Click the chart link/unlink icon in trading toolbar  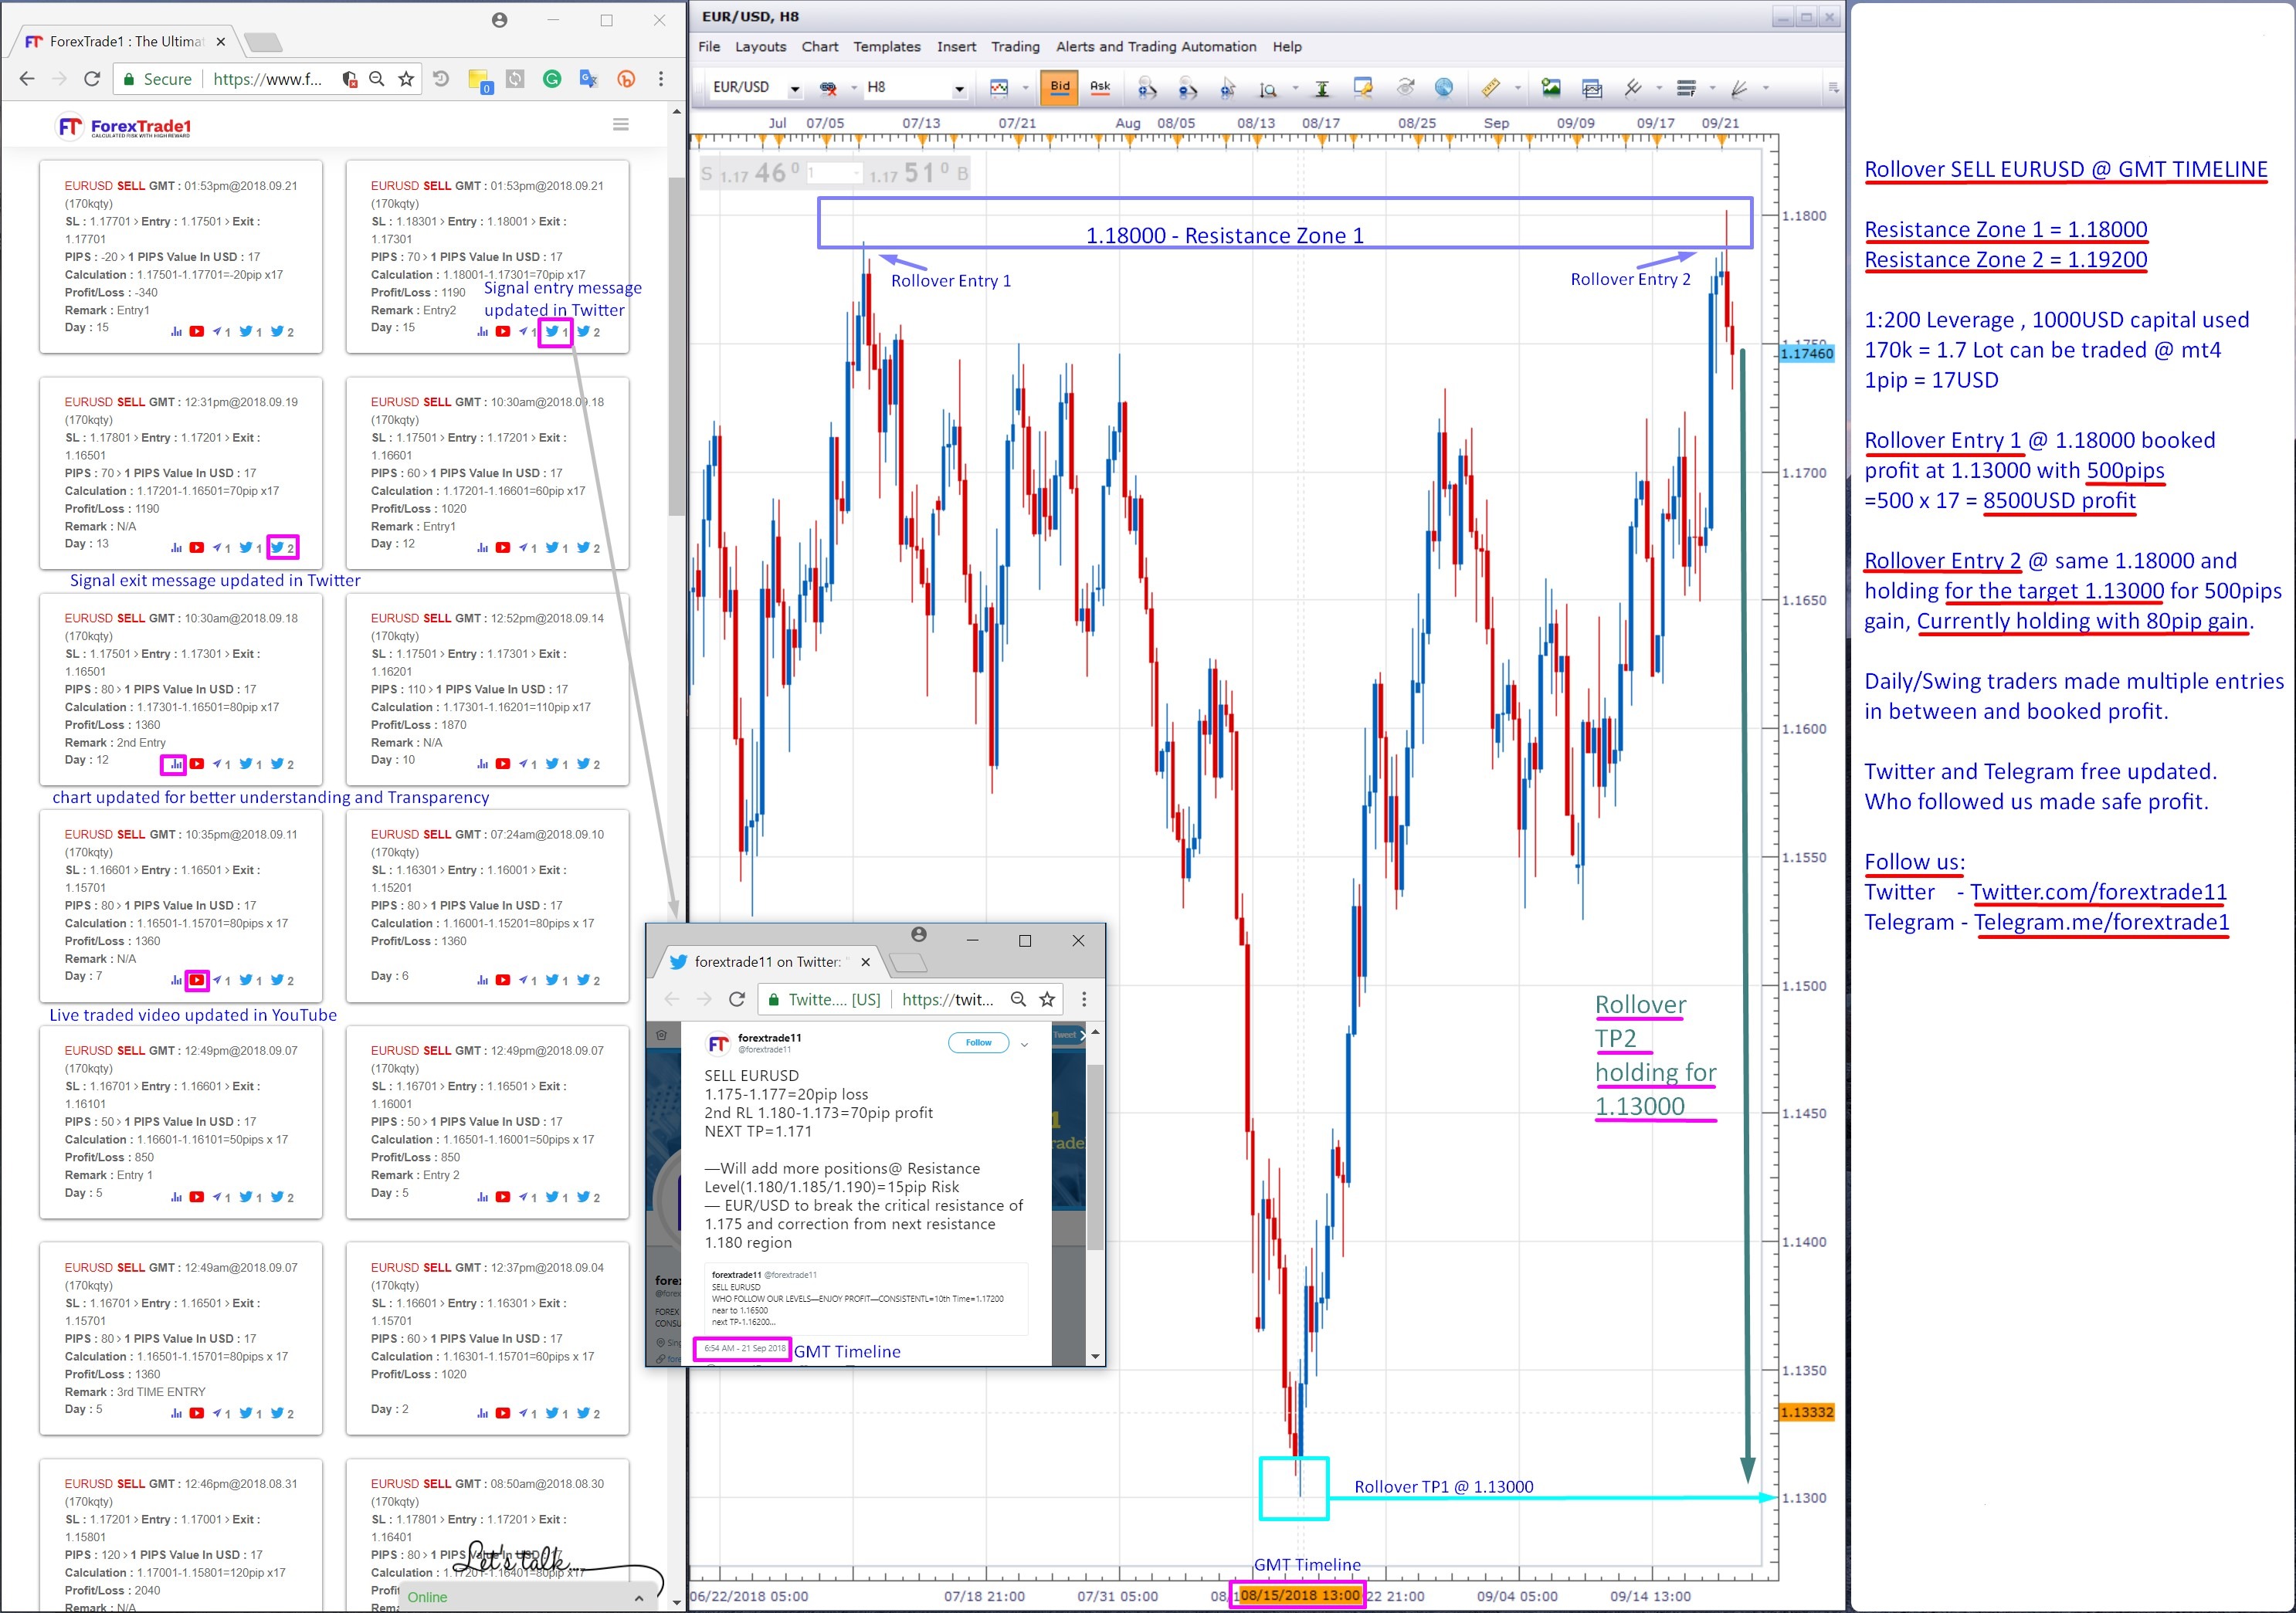click(828, 88)
